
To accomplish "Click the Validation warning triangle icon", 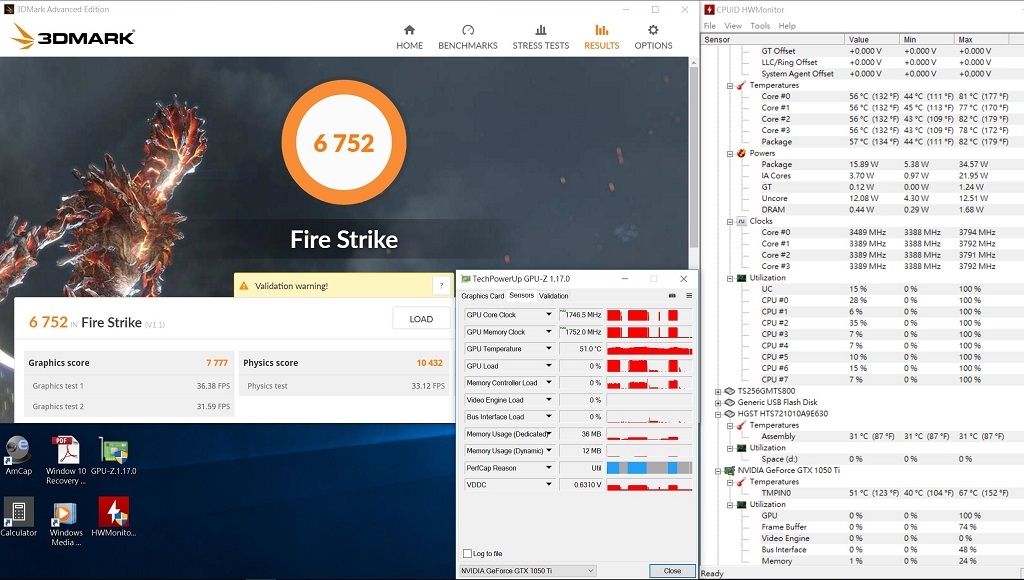I will 244,285.
